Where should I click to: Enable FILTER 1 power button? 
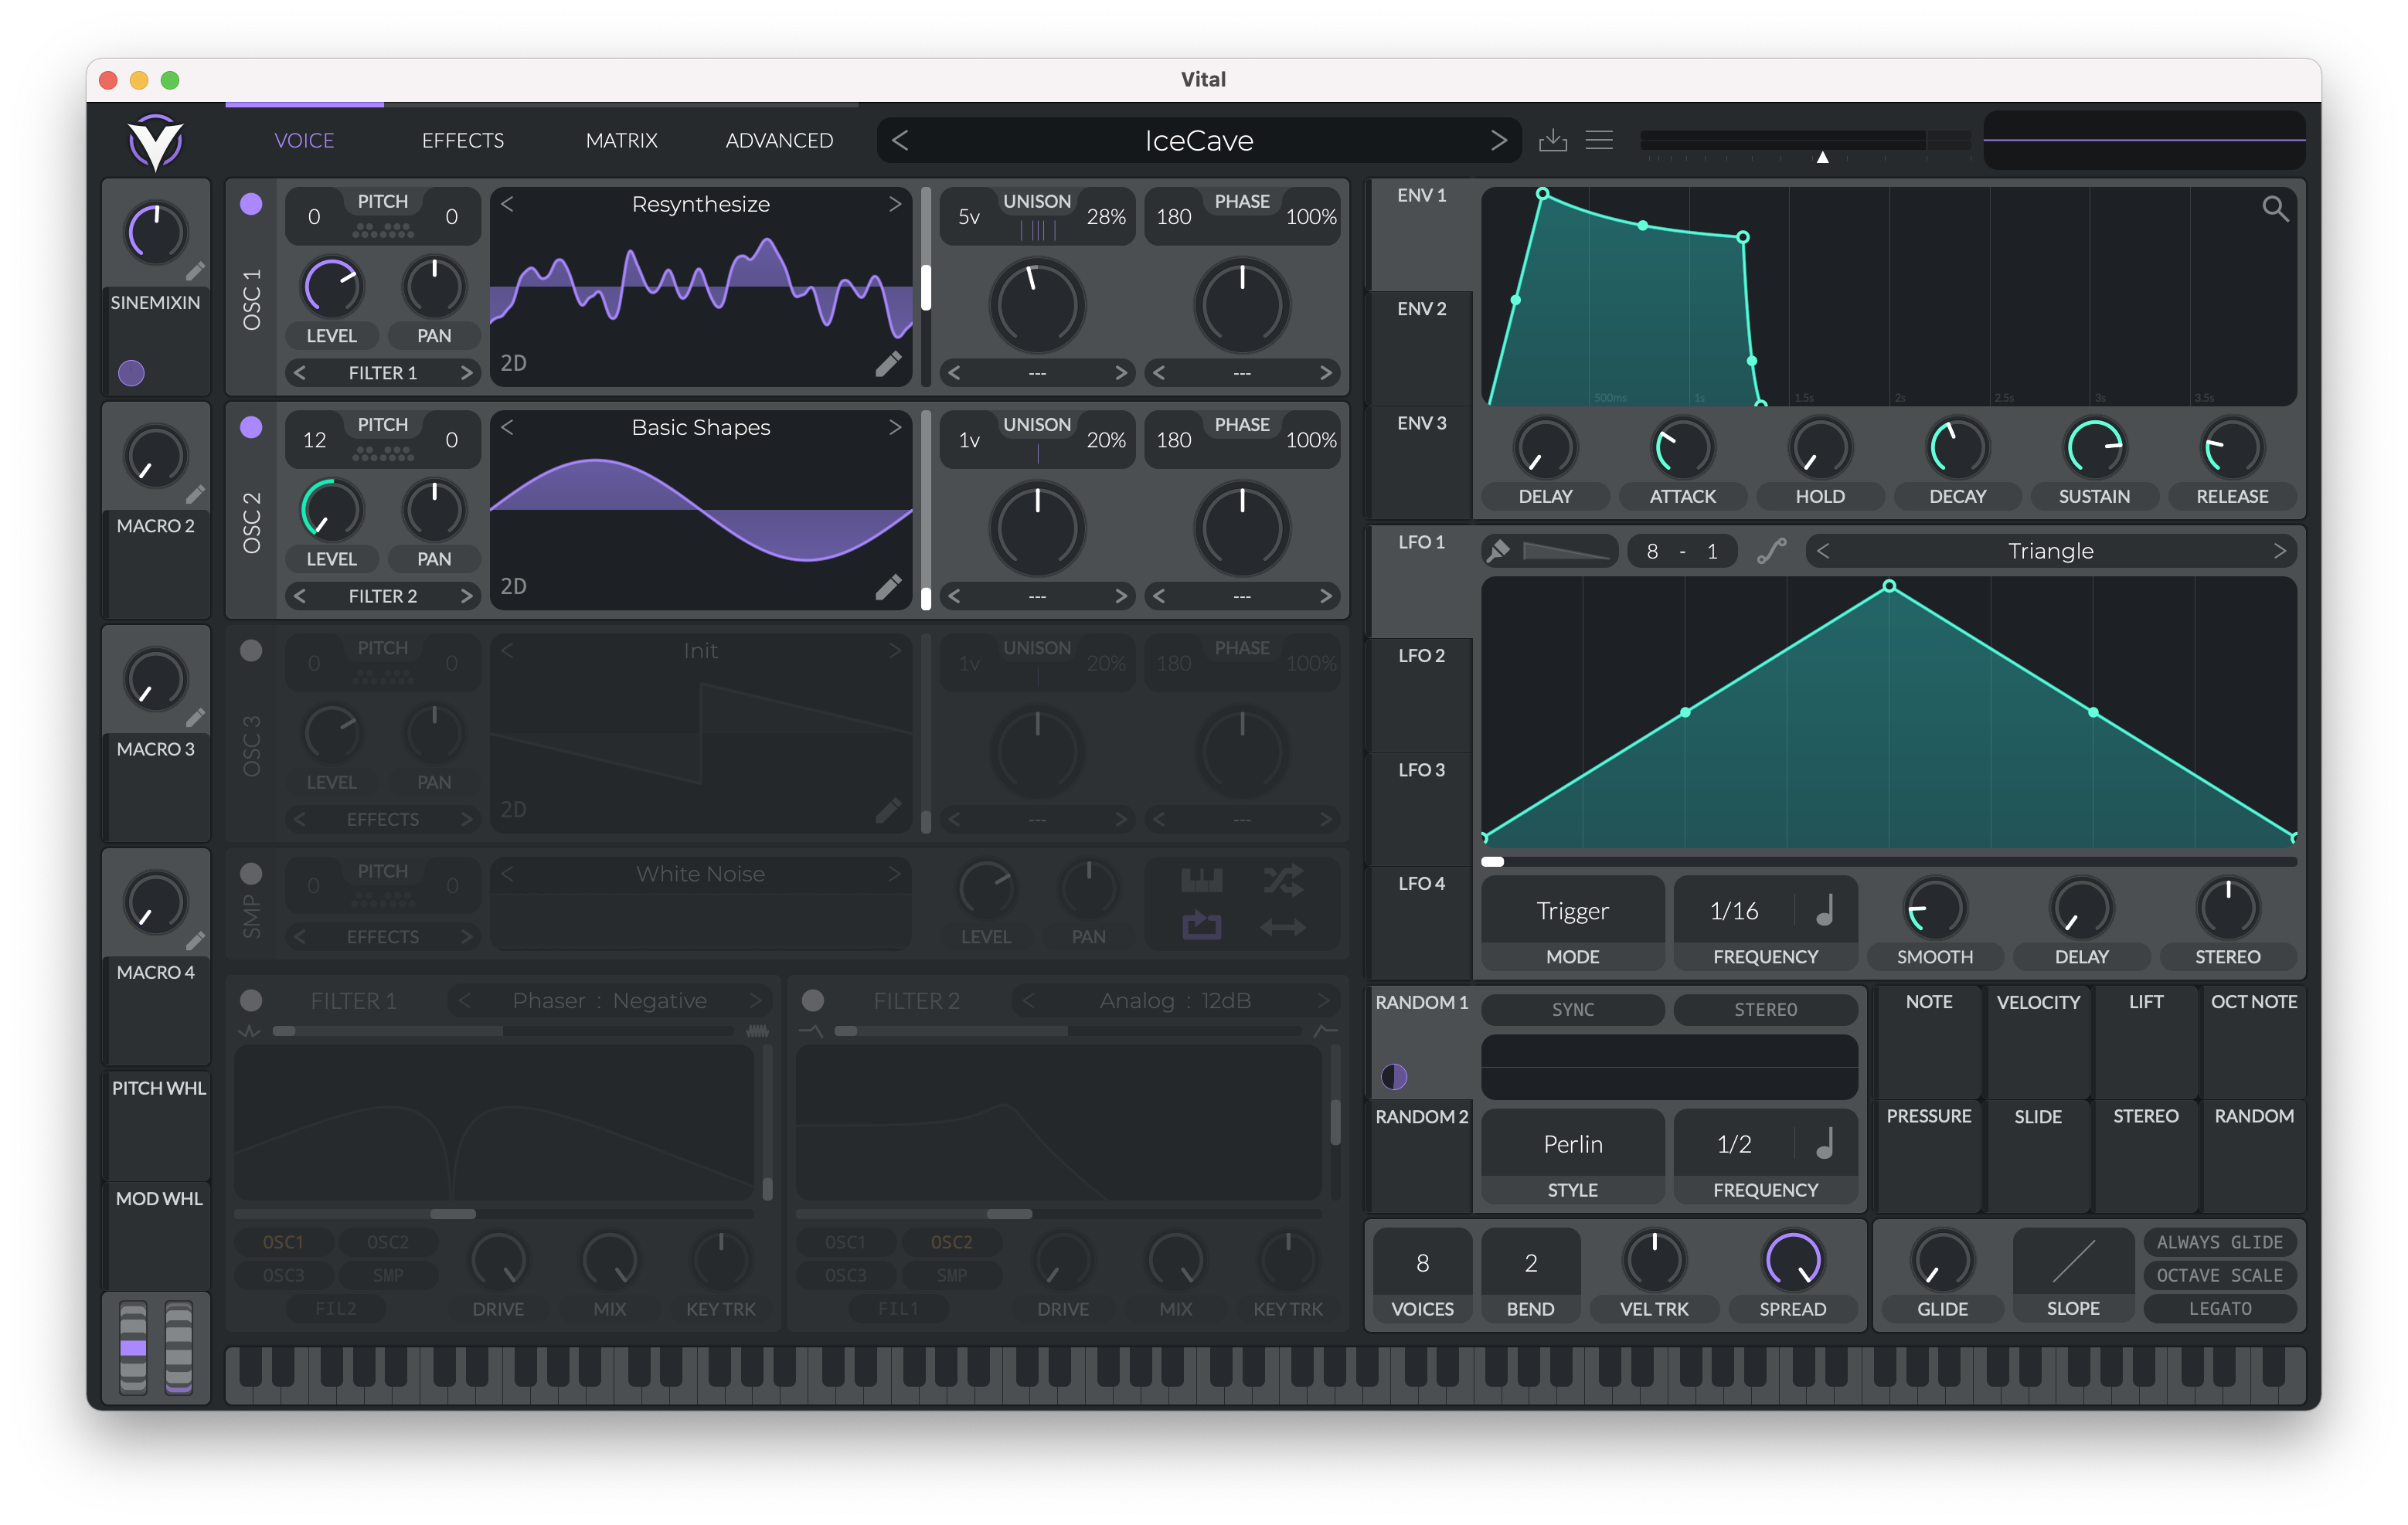pos(251,1000)
